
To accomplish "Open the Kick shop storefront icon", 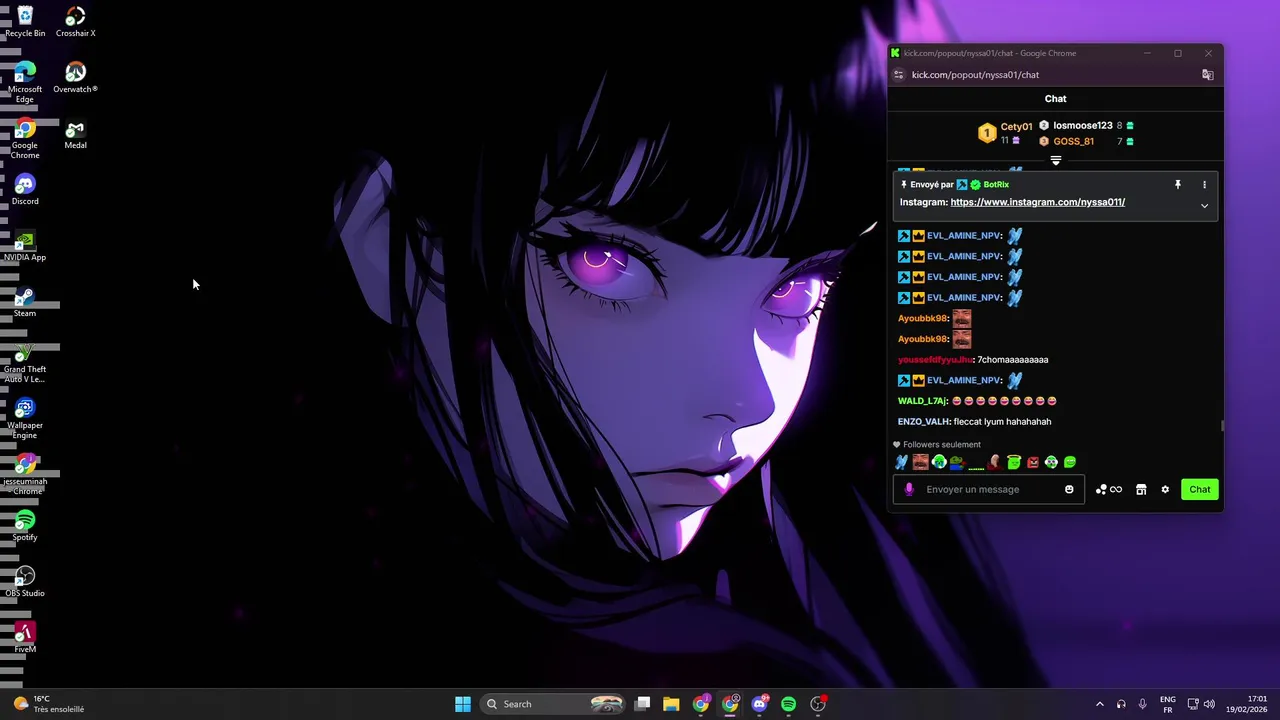I will point(1141,489).
